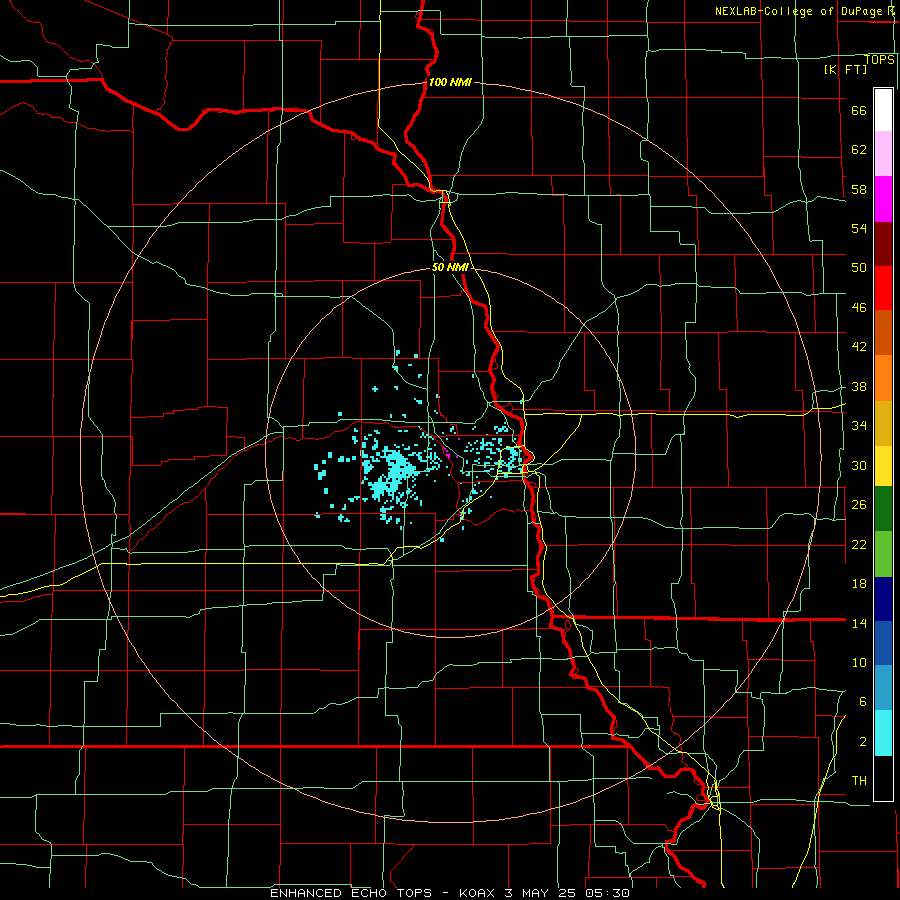
Task: Click the "[K FT]" units label
Action: (846, 69)
